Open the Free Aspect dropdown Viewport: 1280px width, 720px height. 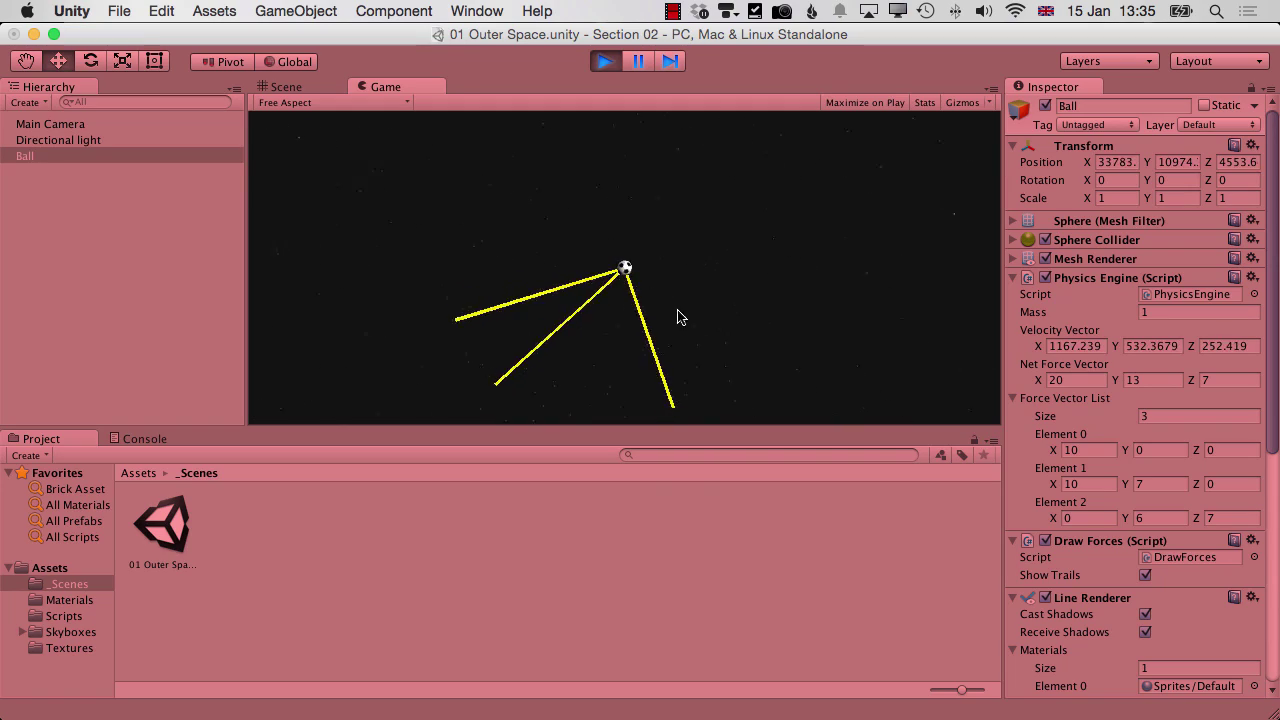tap(333, 102)
